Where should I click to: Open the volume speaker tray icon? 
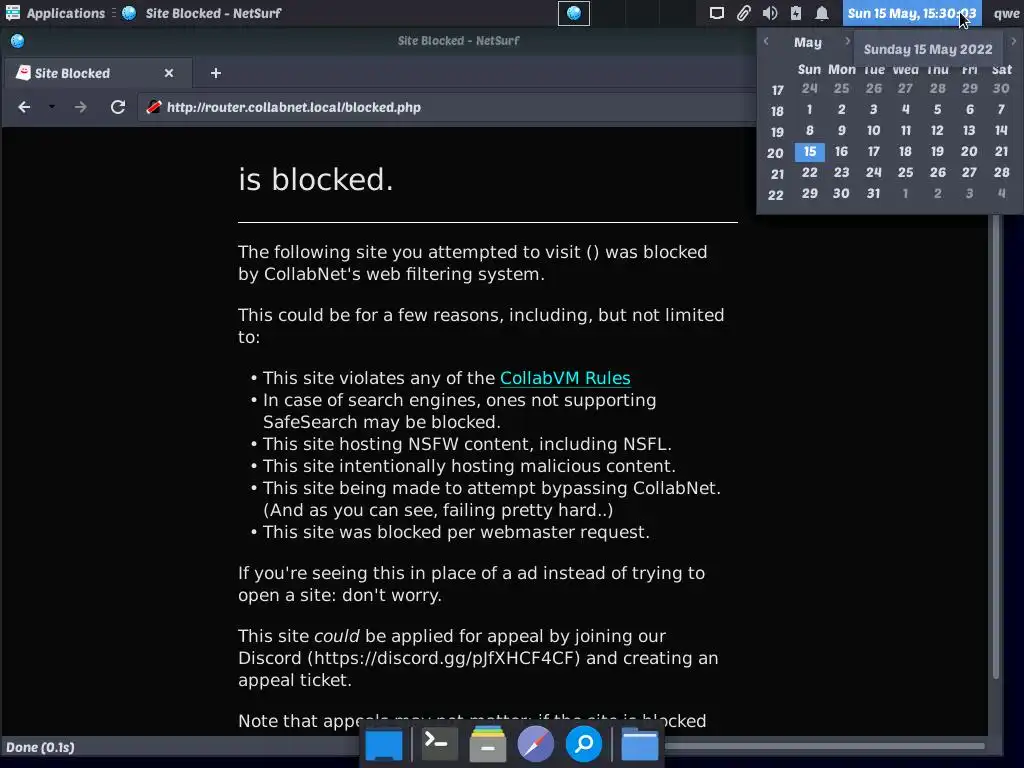pos(770,13)
